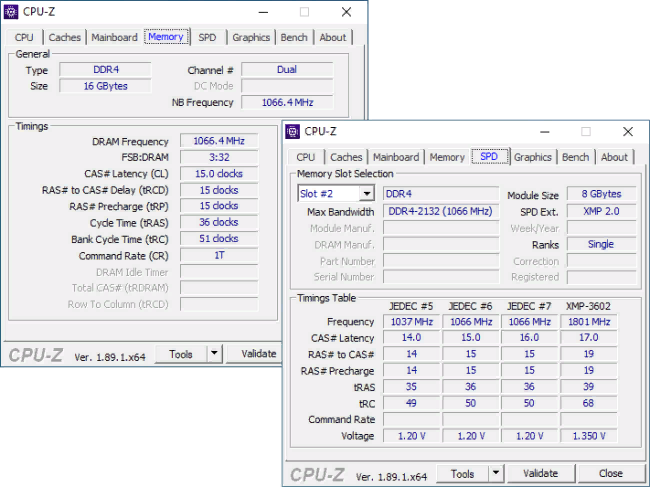Expand the Tools dropdown arrow in the SPD window
Screen dimensions: 650x487
[x=496, y=473]
